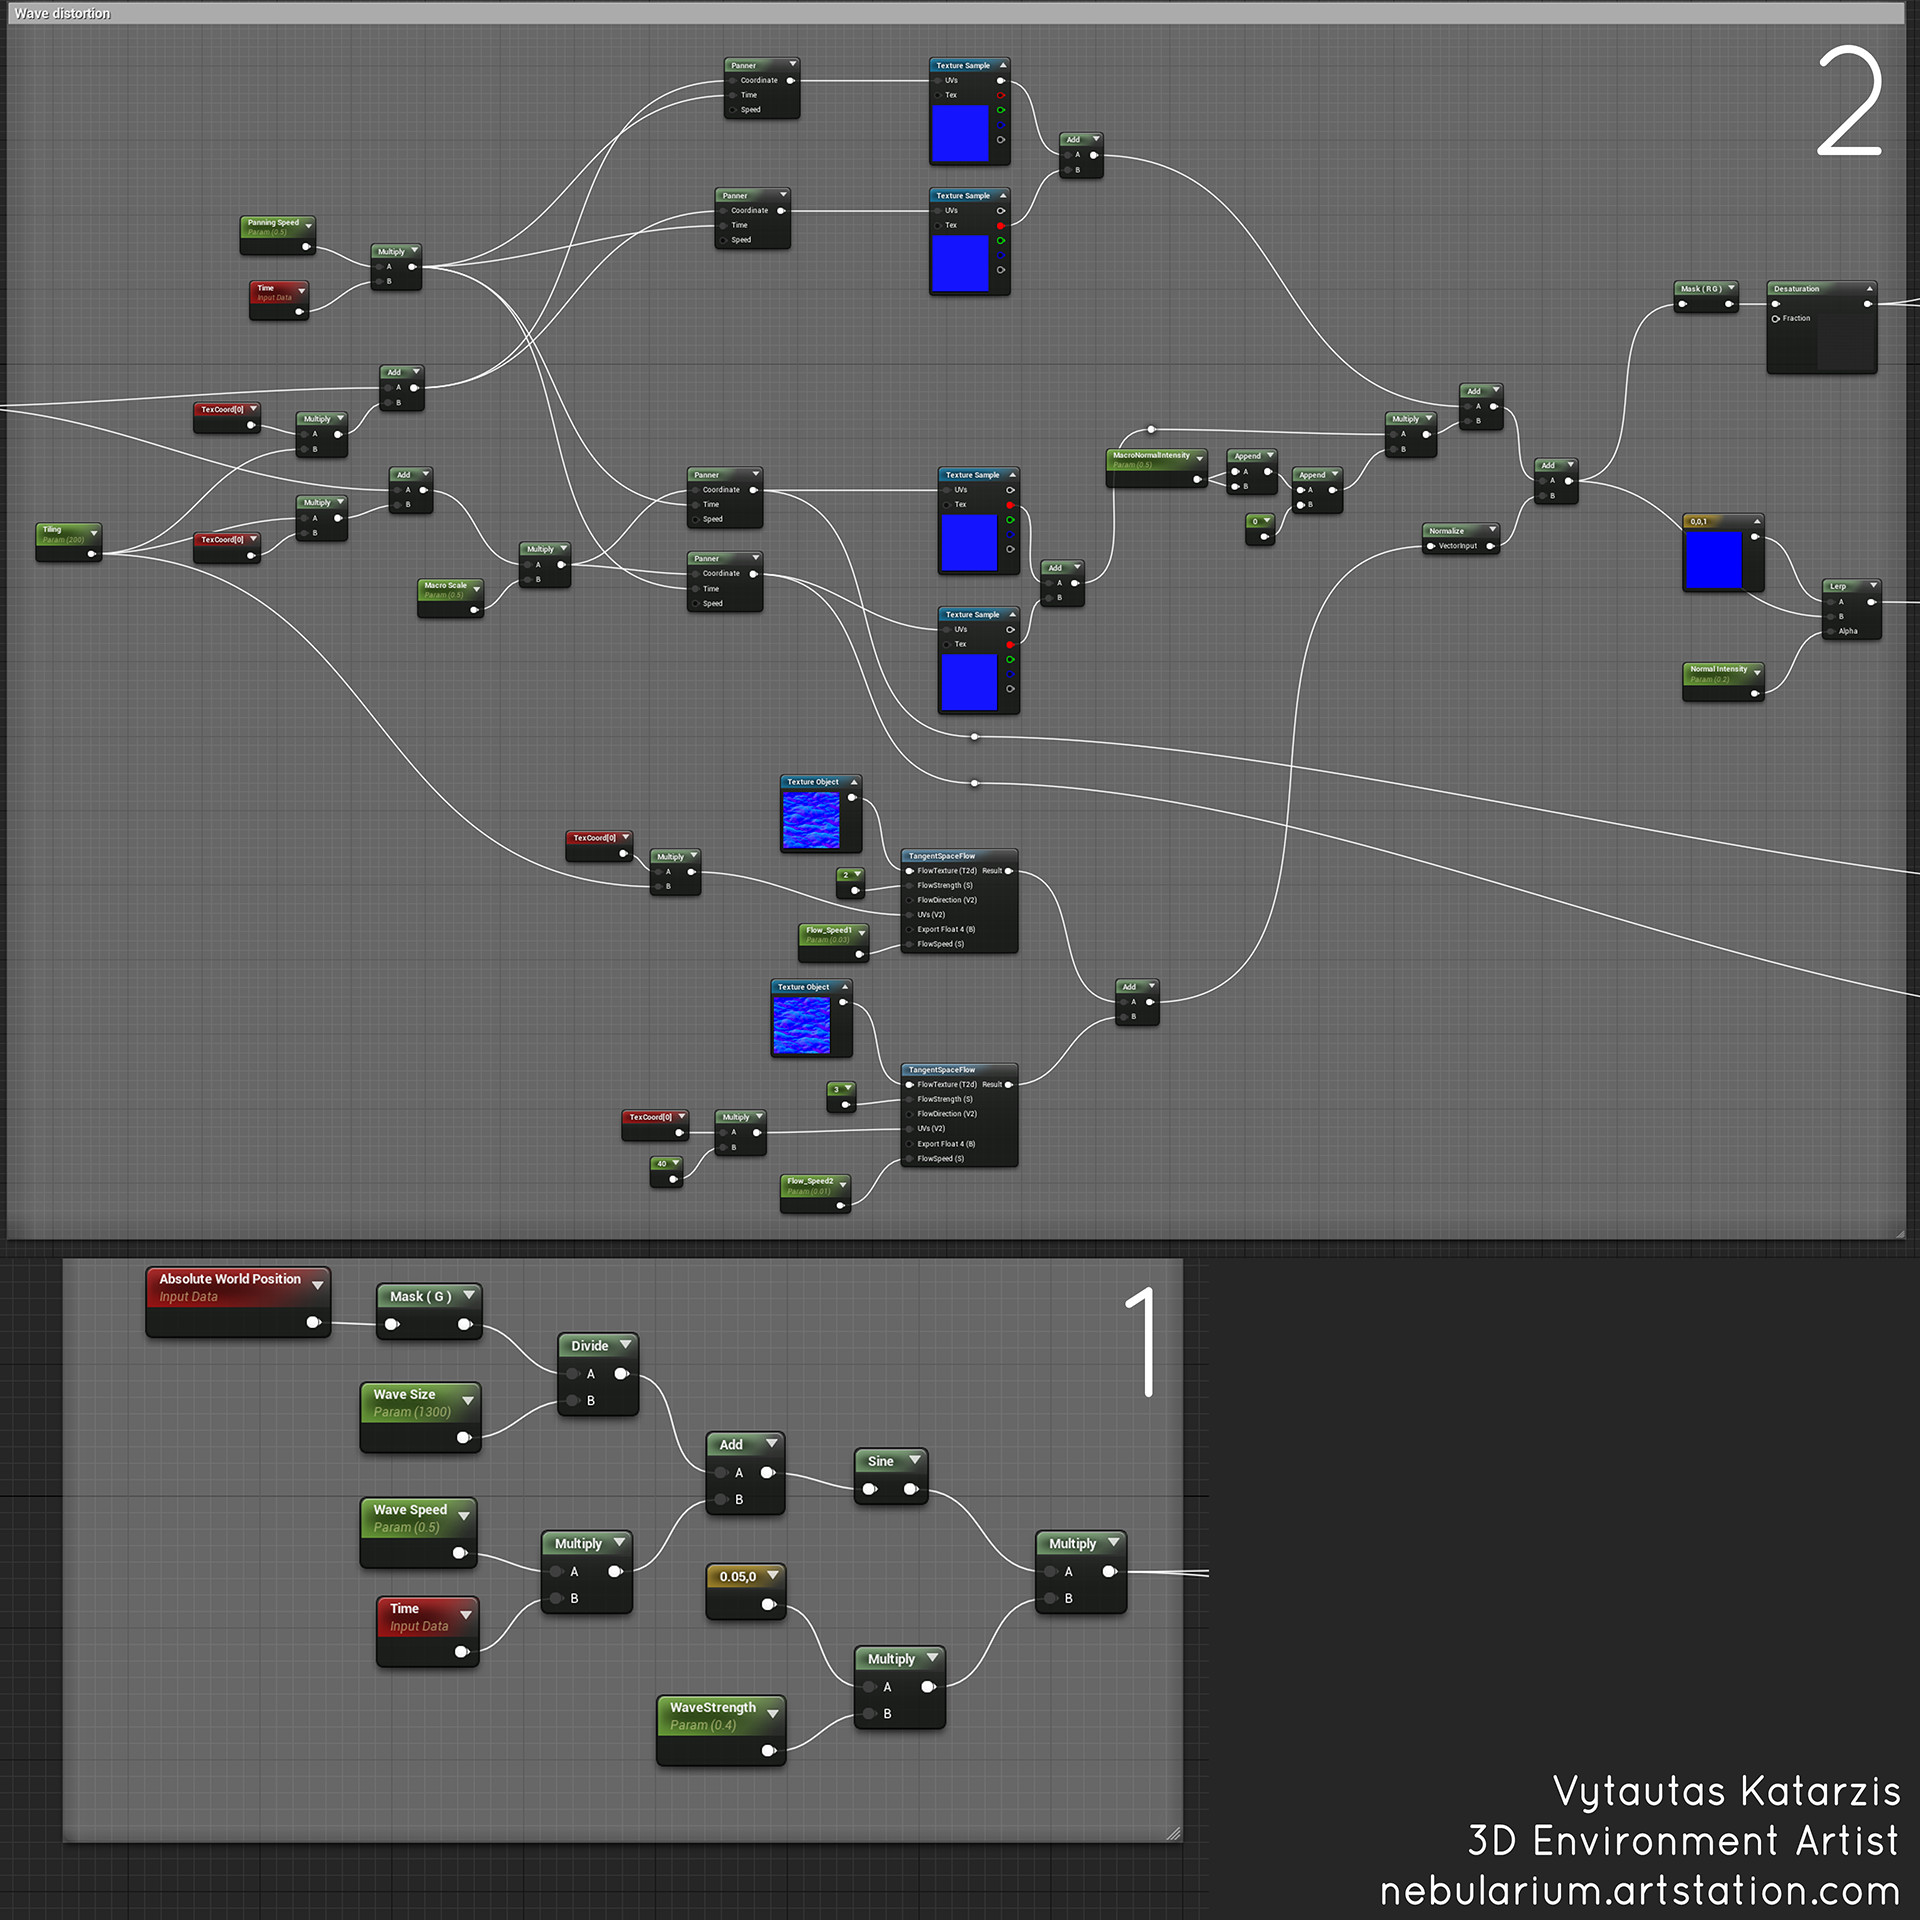Screen dimensions: 1920x1920
Task: Click the Panning Speed output pin
Action: 306,246
